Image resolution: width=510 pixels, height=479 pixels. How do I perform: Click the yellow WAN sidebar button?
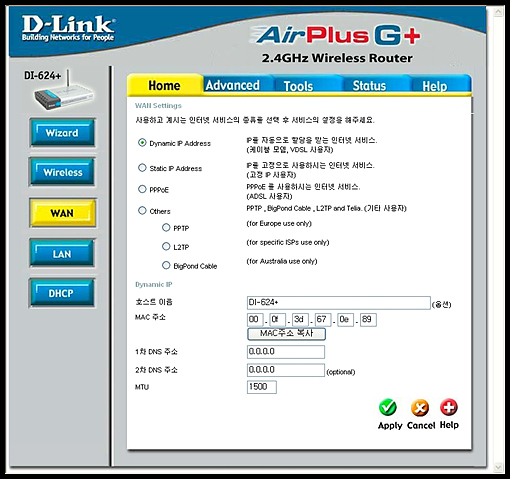(x=62, y=213)
